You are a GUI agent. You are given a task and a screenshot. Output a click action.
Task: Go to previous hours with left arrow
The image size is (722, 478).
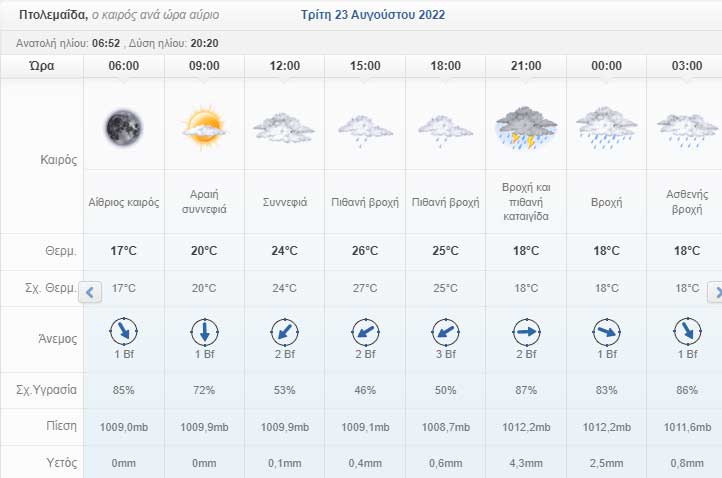90,292
